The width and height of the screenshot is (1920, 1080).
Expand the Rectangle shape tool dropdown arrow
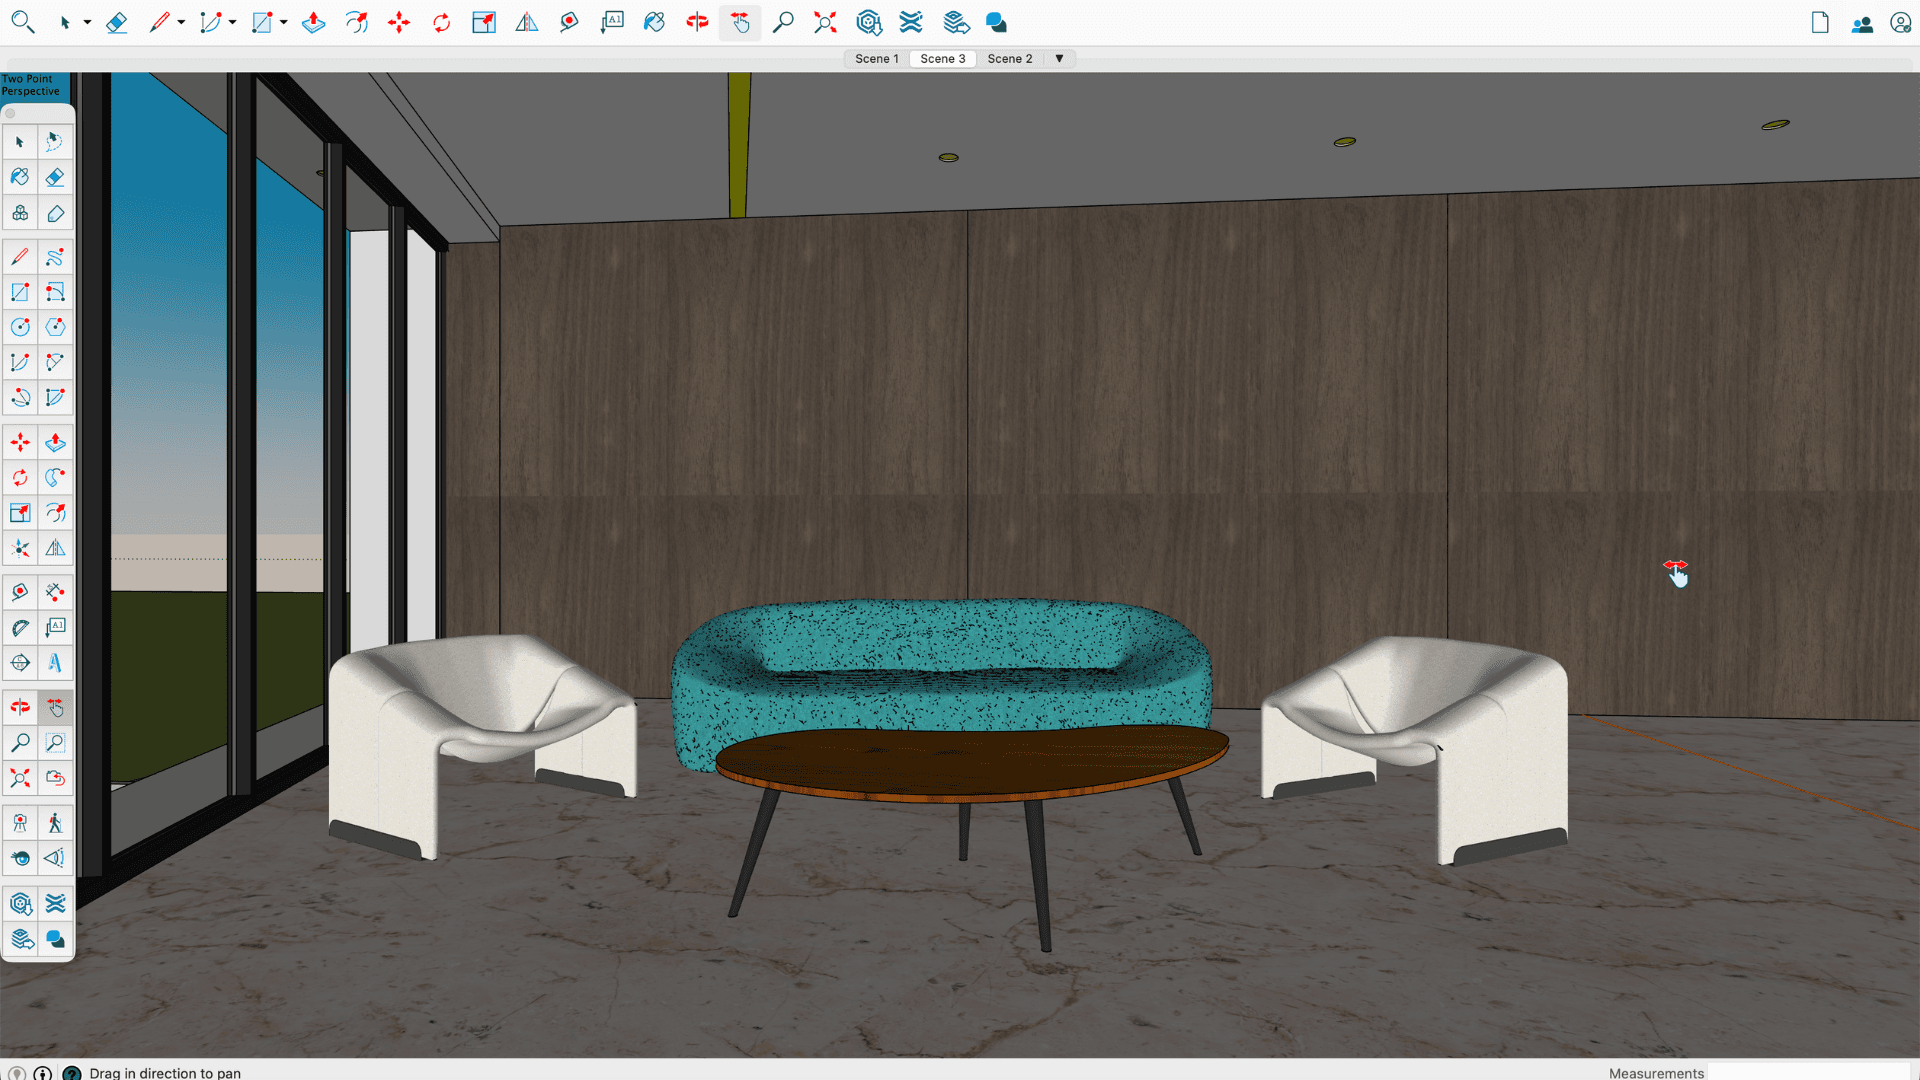tap(284, 22)
